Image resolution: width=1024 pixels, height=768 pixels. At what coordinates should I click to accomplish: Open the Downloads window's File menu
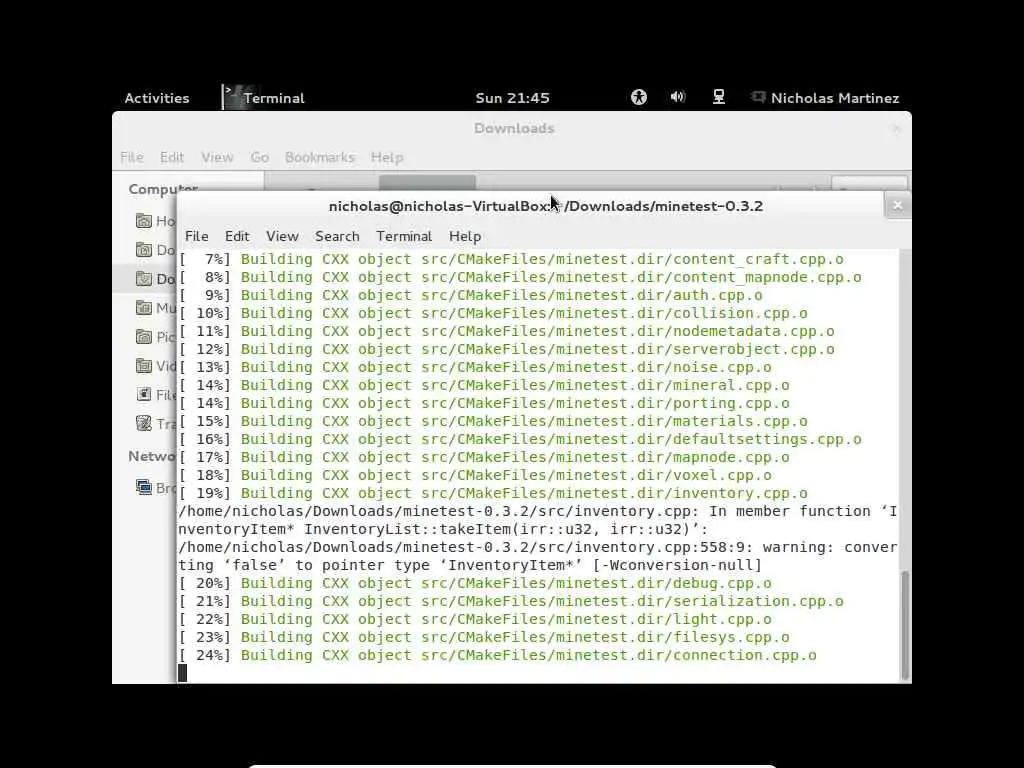click(x=131, y=157)
